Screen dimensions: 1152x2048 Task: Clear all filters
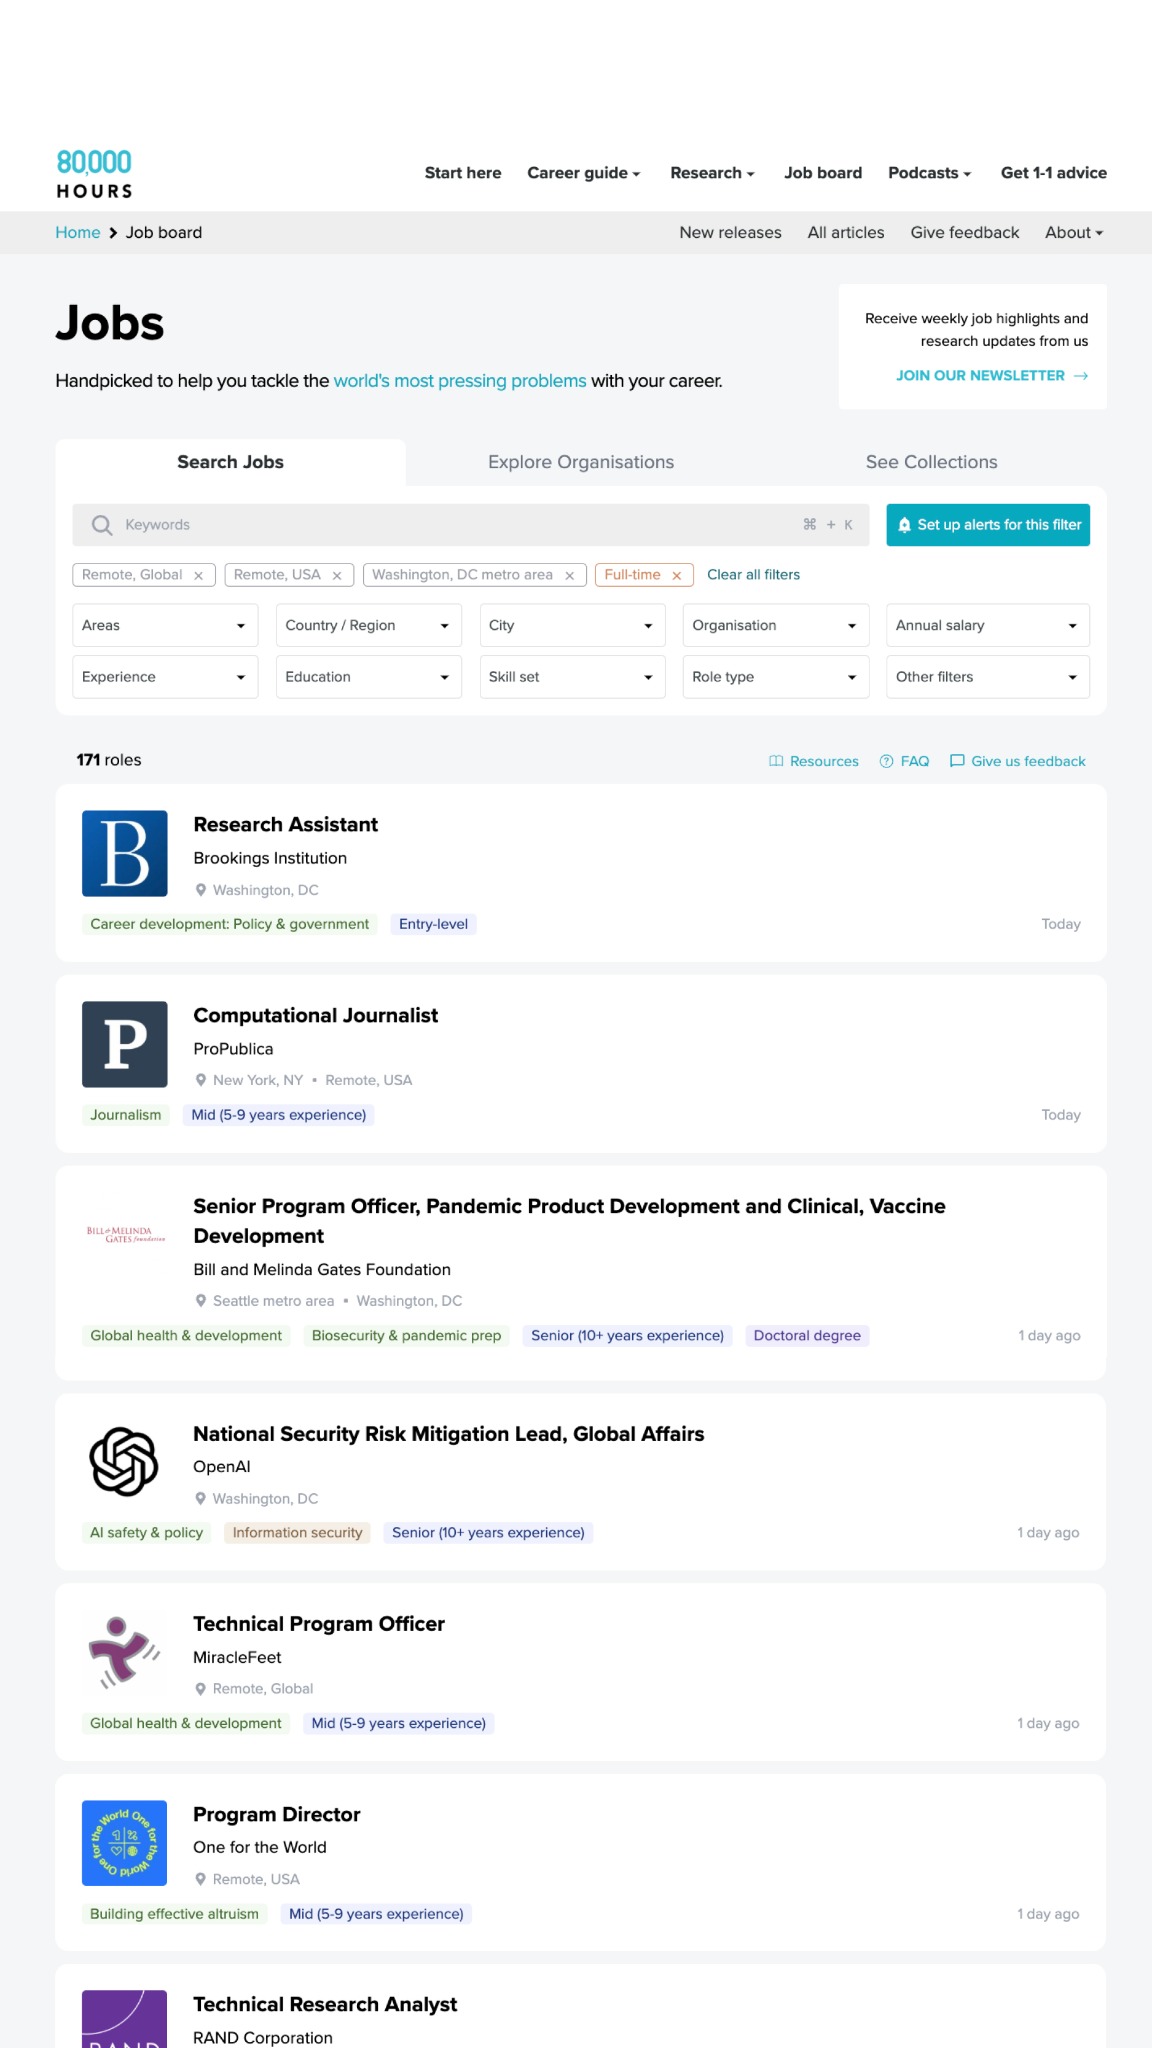[x=754, y=575]
